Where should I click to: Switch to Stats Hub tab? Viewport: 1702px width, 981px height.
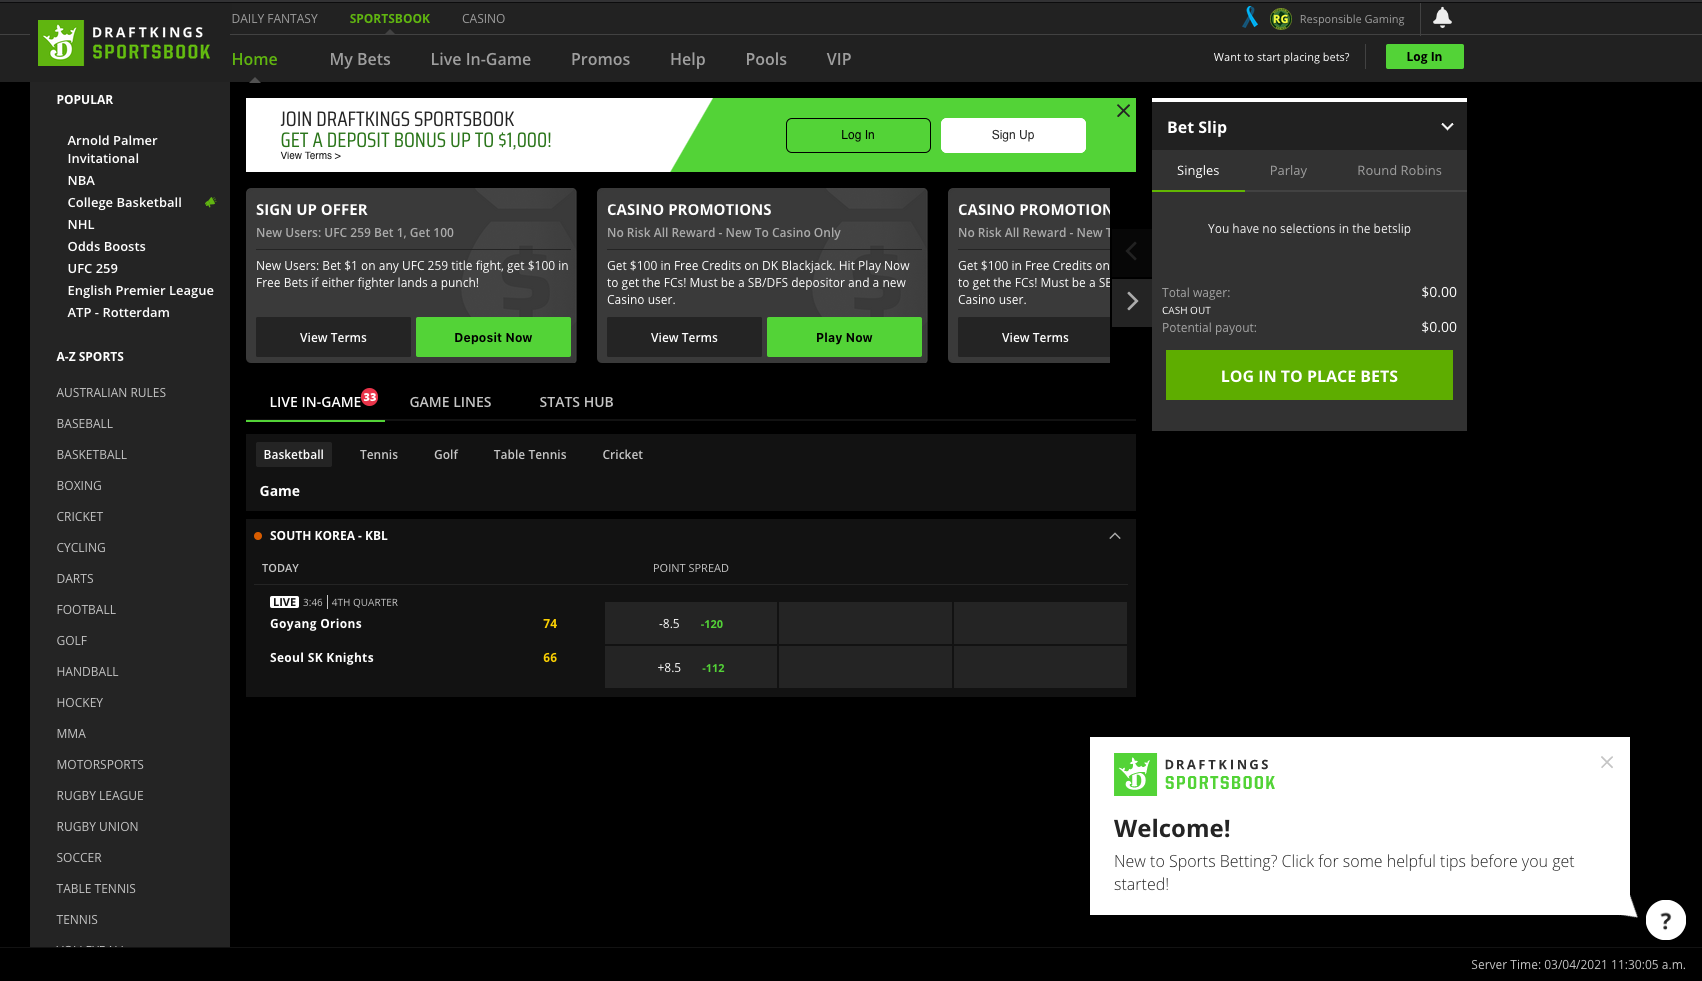click(577, 402)
